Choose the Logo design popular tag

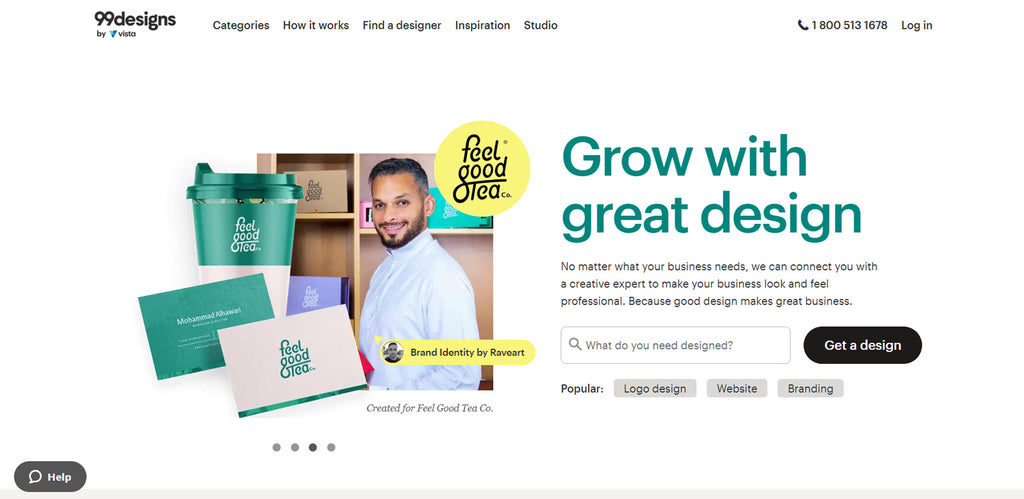655,389
